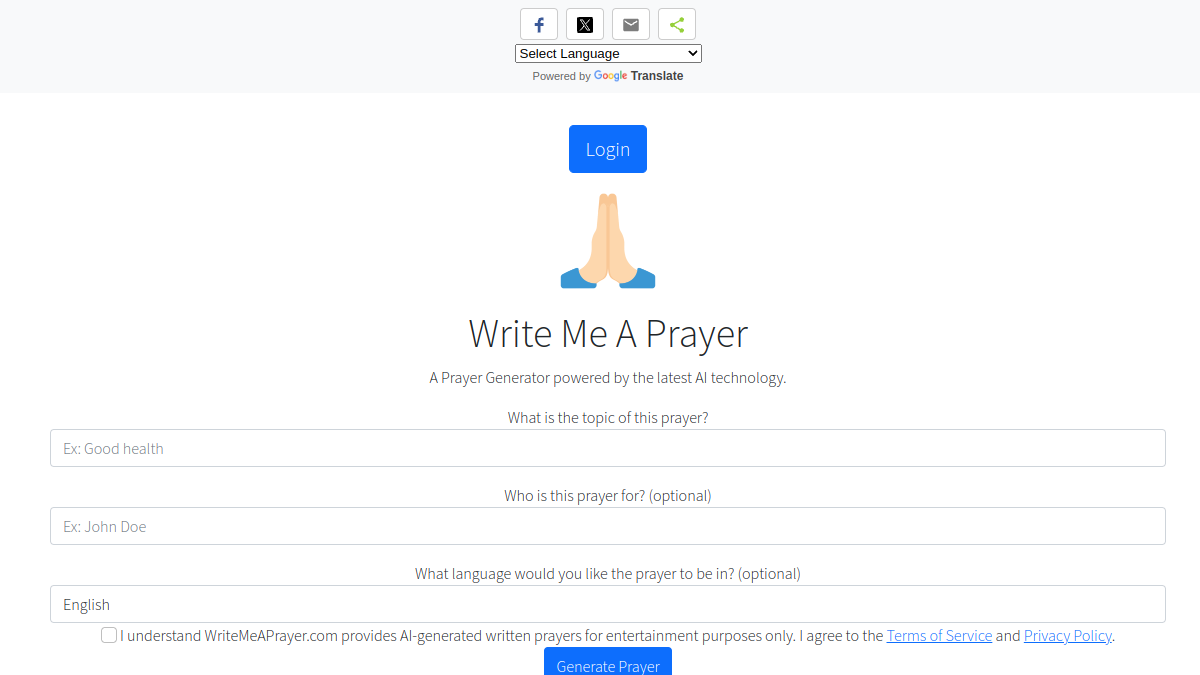Click the Generate Prayer button
This screenshot has height=675, width=1200.
click(608, 661)
